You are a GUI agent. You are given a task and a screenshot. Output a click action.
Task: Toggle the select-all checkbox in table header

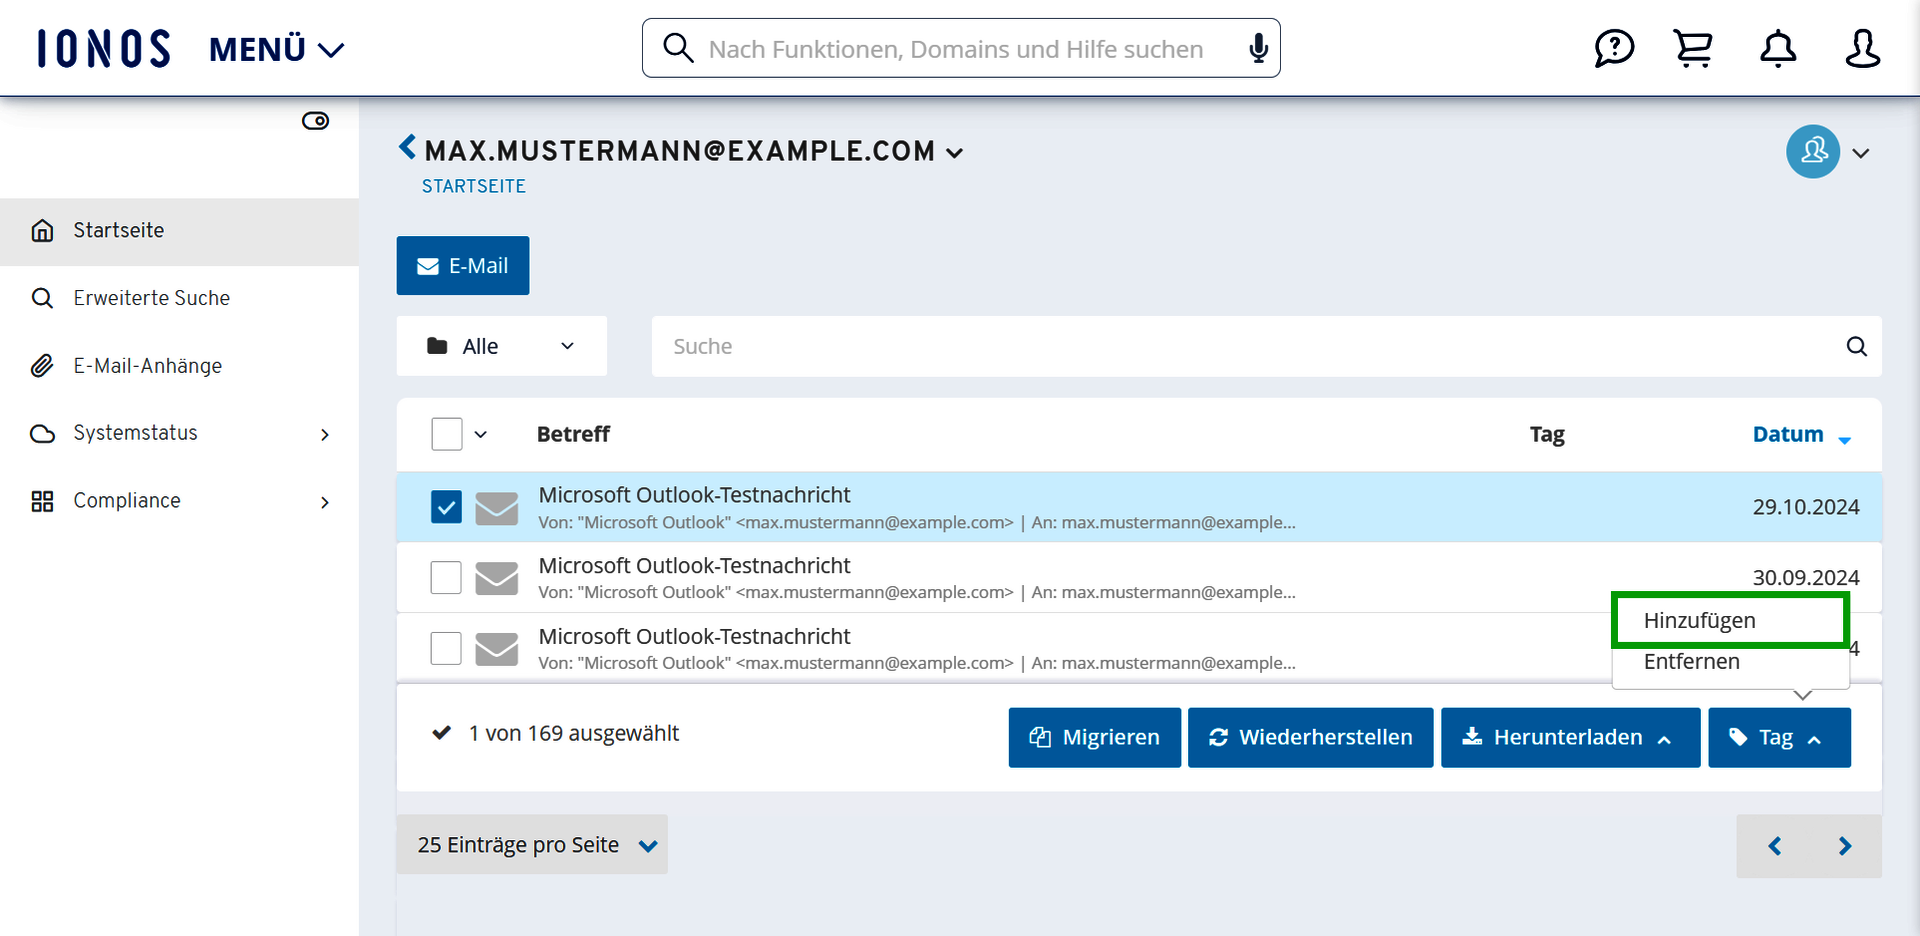[x=447, y=434]
